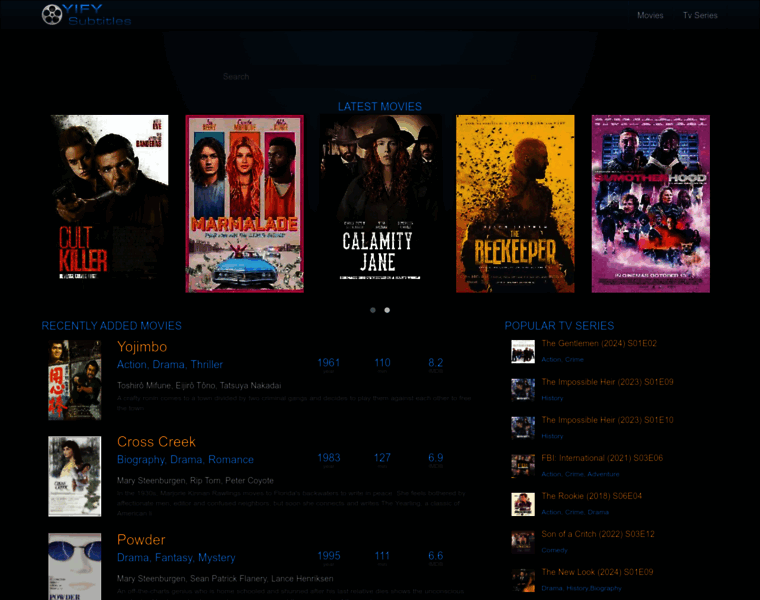Click the 'Action, Drama, Thriller' genre text
This screenshot has width=760, height=600.
170,364
